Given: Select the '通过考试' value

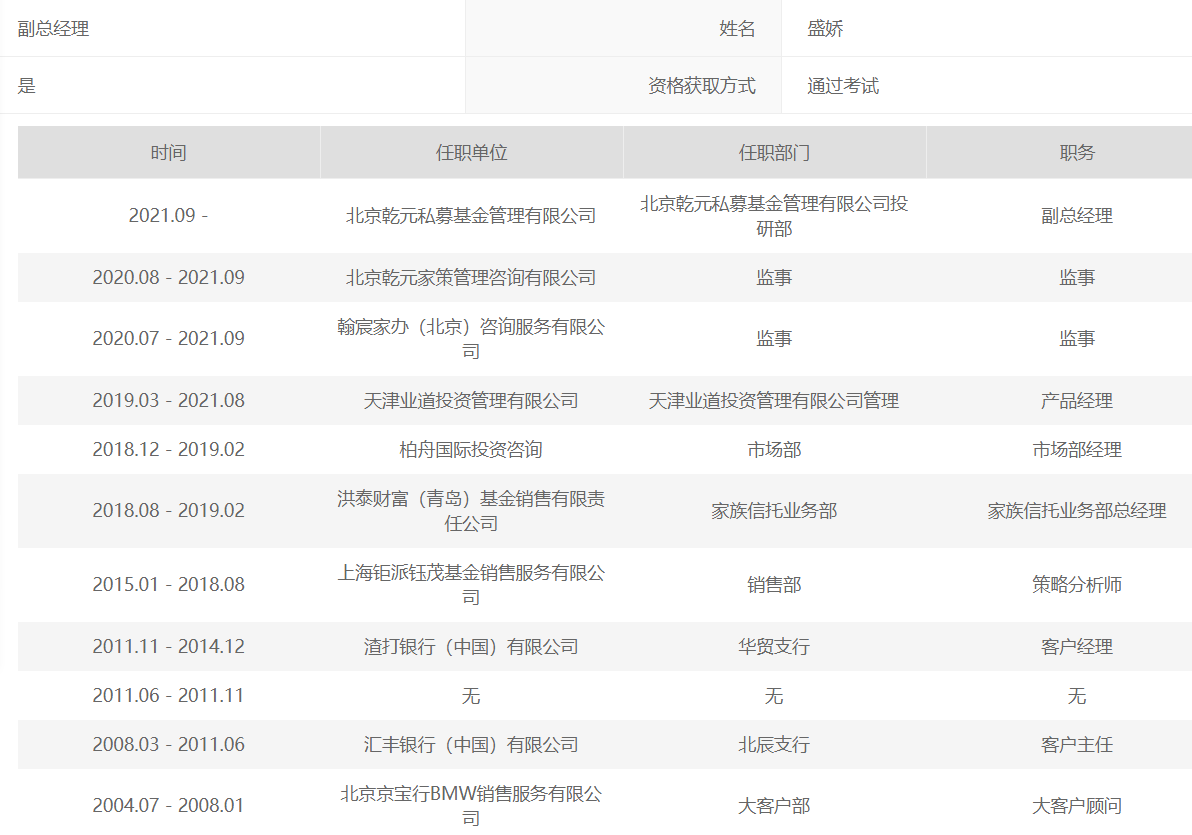Looking at the screenshot, I should point(842,86).
